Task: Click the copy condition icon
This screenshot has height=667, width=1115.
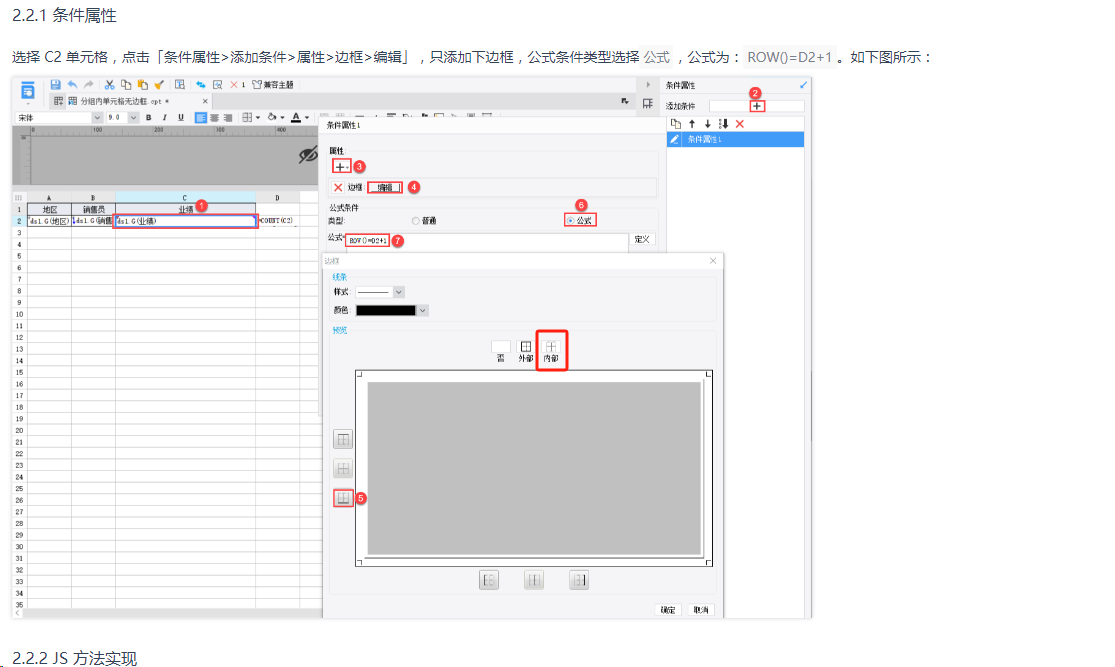Action: tap(676, 124)
